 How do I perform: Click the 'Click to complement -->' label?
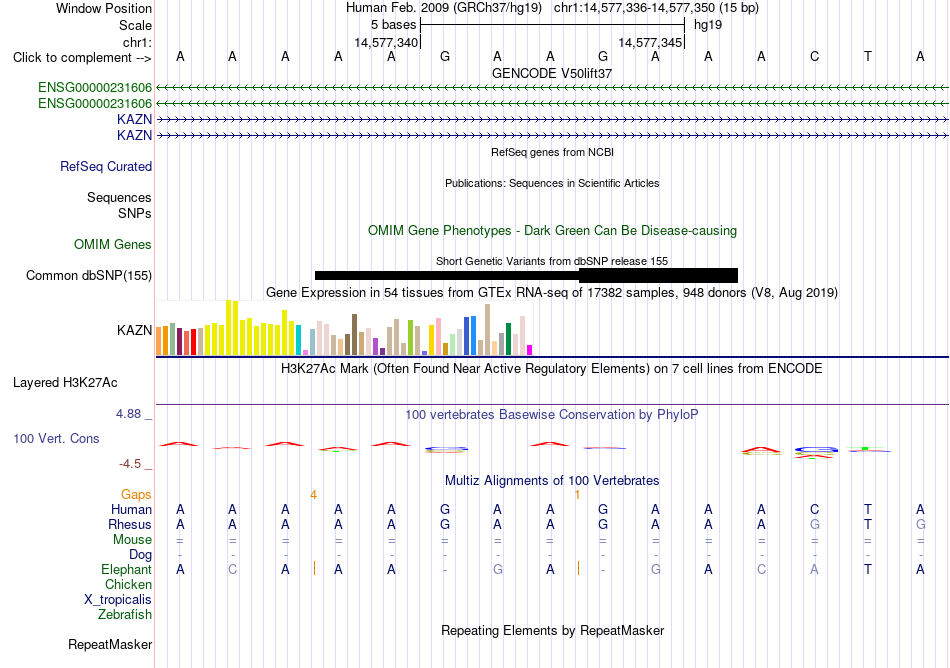coord(82,58)
